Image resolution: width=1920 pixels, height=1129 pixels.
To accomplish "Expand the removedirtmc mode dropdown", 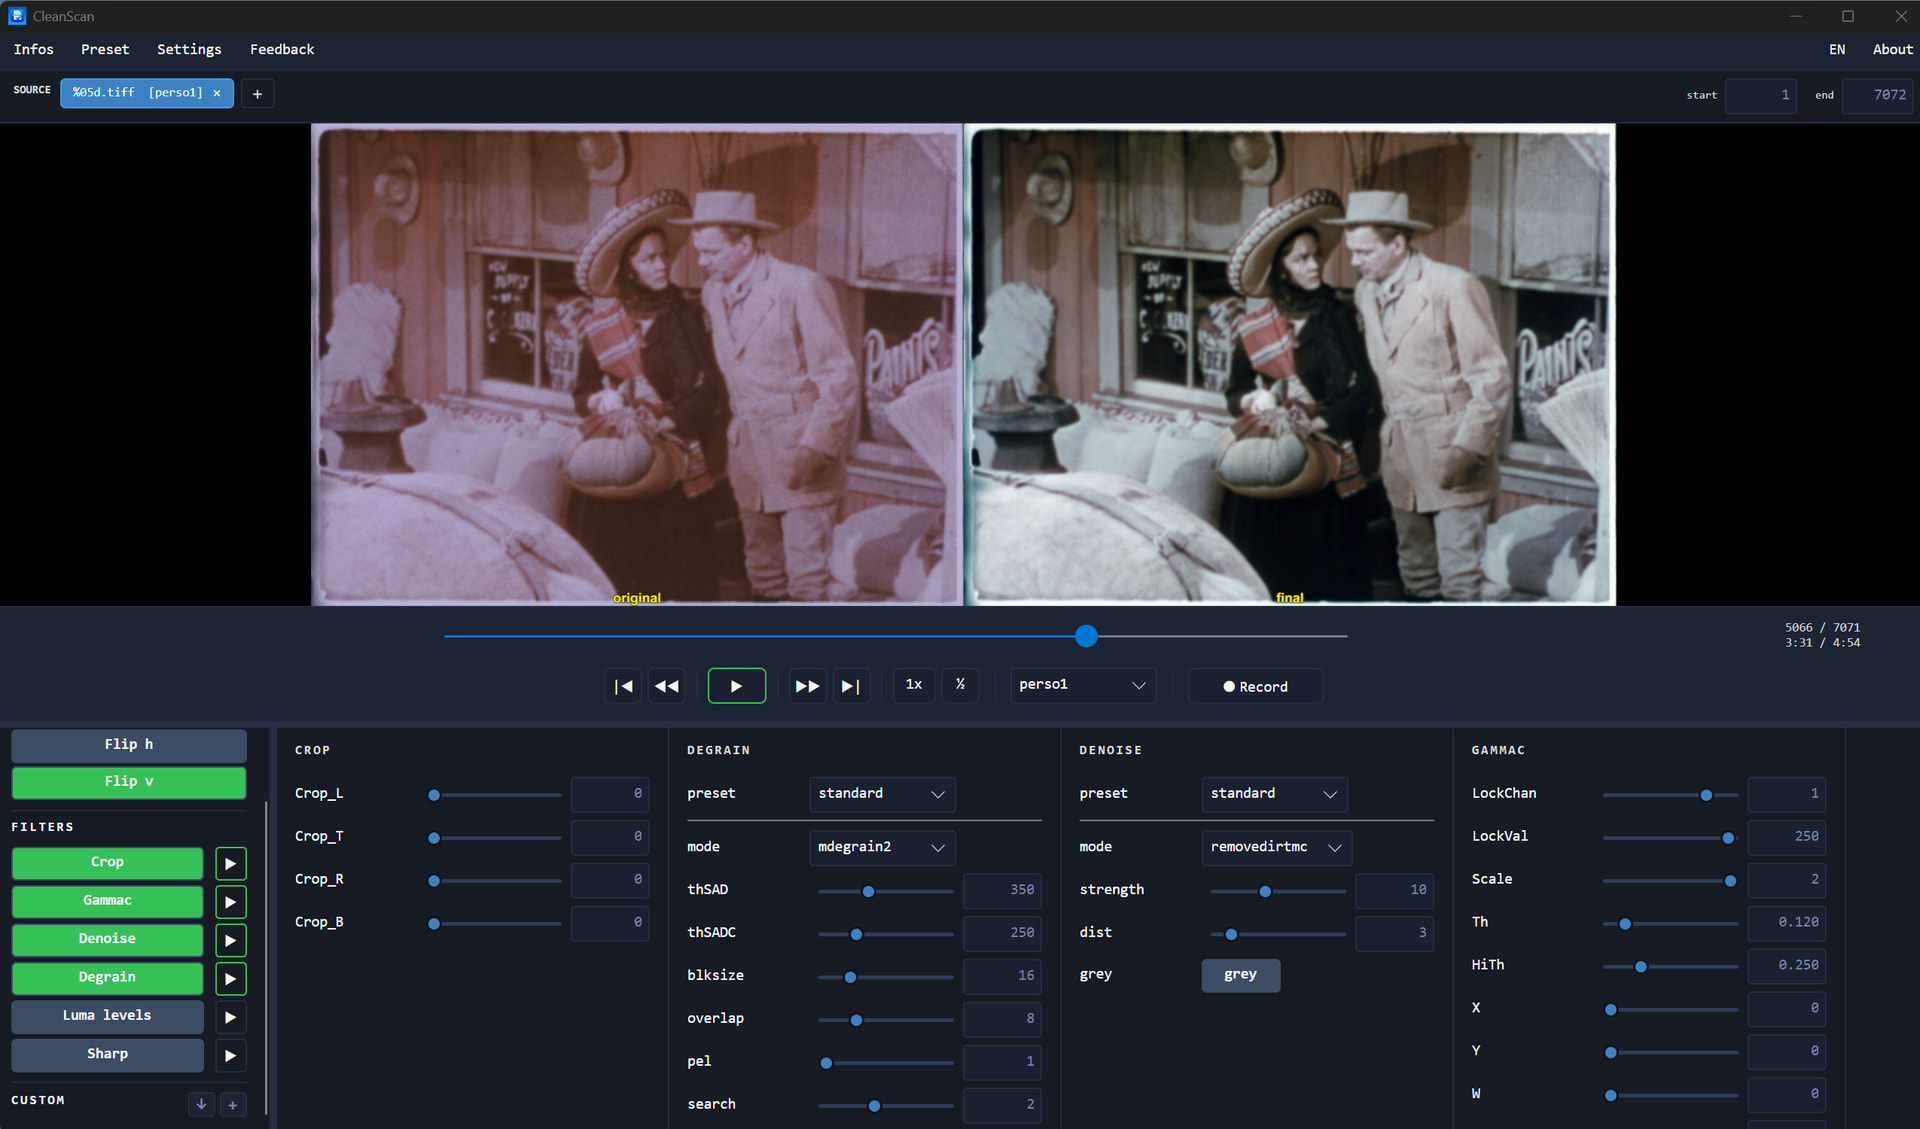I will [x=1275, y=847].
